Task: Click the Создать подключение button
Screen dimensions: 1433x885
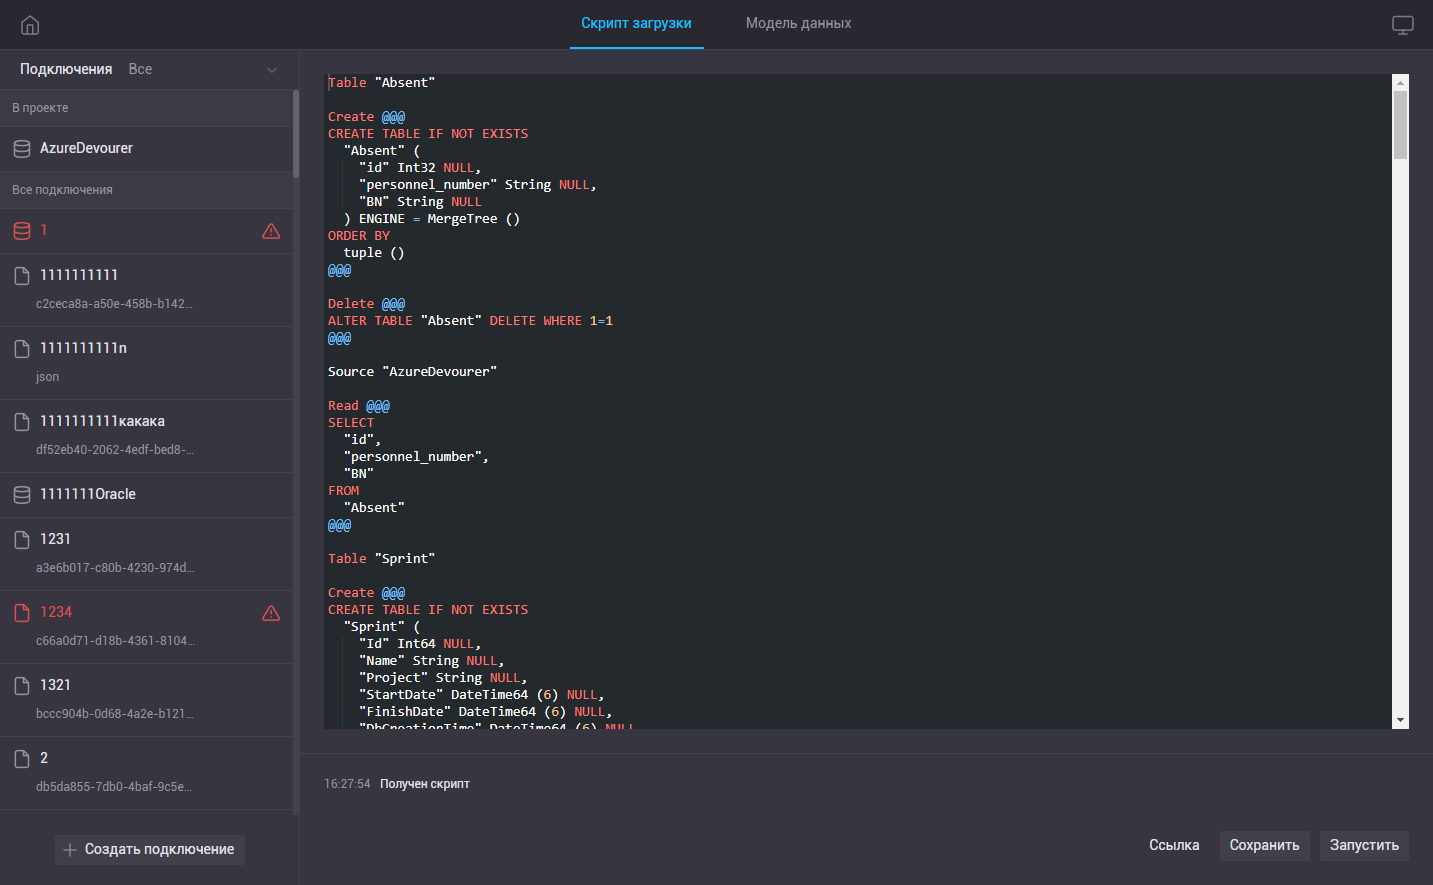Action: point(150,850)
